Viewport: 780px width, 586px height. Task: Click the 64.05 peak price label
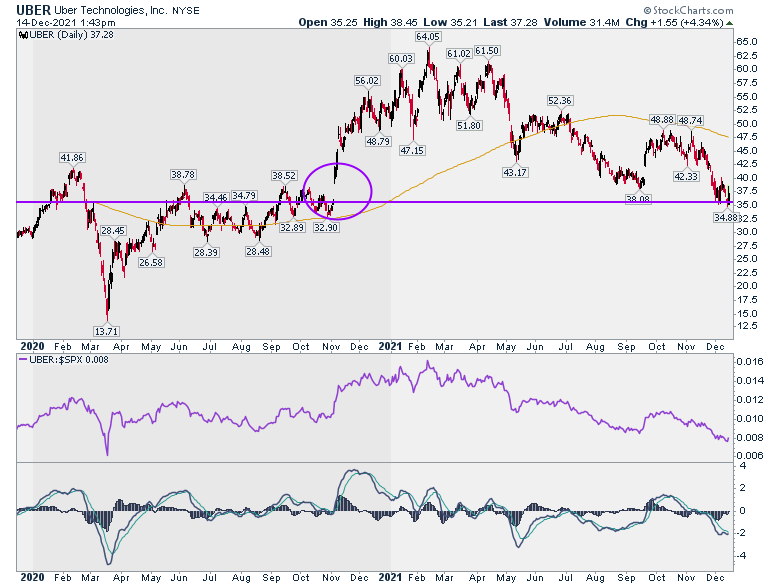[x=428, y=36]
